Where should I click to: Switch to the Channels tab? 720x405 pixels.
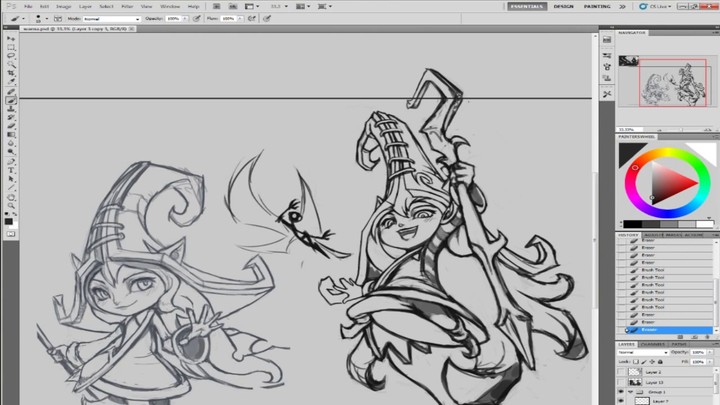(652, 344)
